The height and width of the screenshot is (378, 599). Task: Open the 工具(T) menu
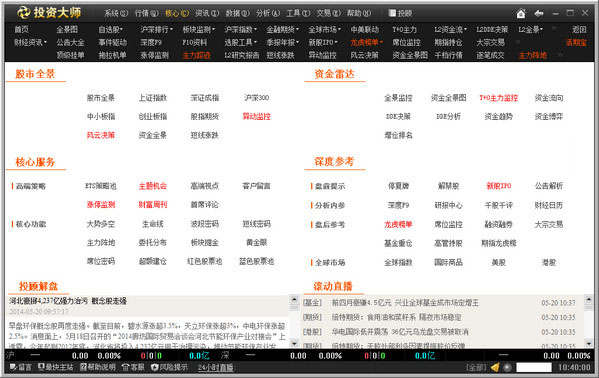(x=298, y=13)
